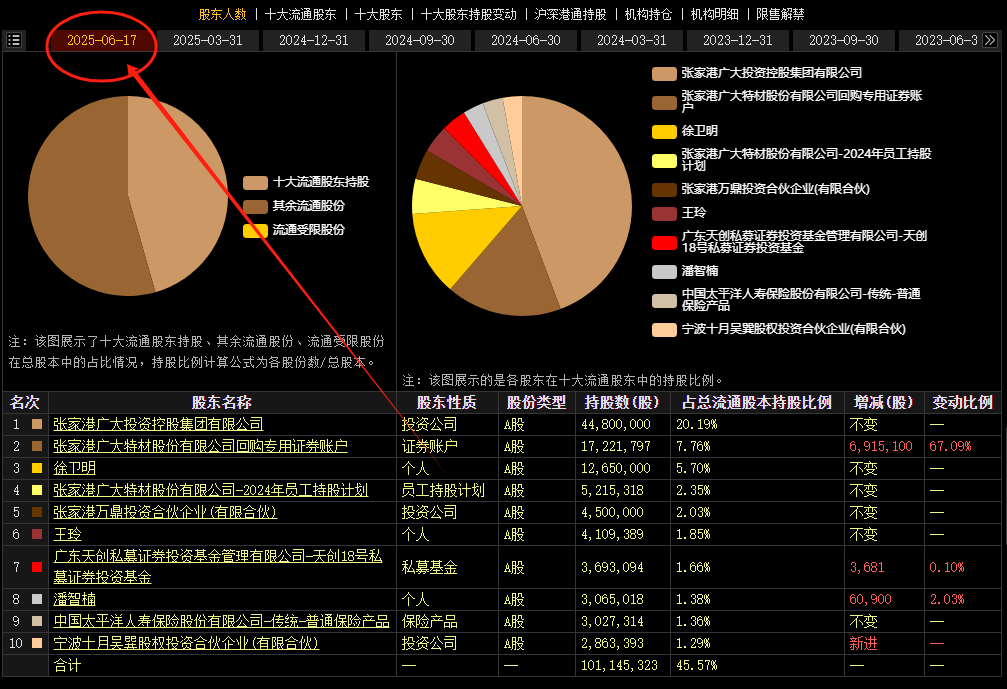The height and width of the screenshot is (689, 1007).
Task: Click the 十大流通股东持股 legend swatch
Action: pos(255,182)
